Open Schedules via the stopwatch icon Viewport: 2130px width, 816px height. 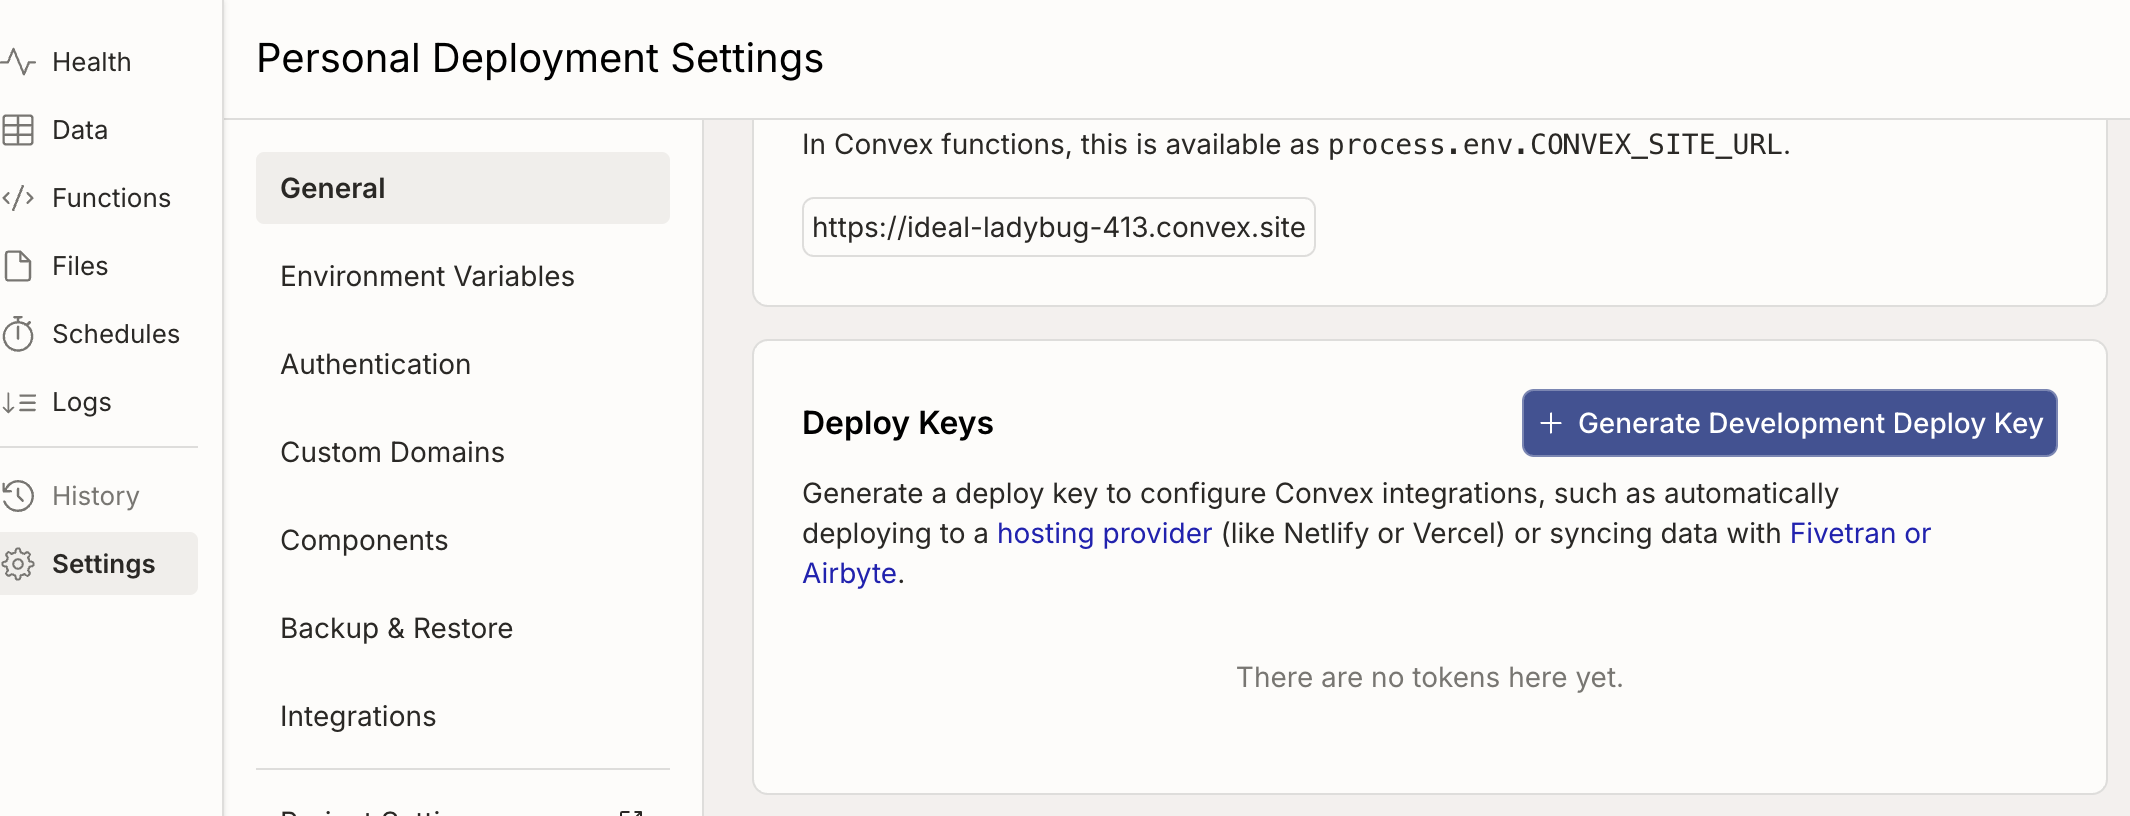(x=19, y=334)
